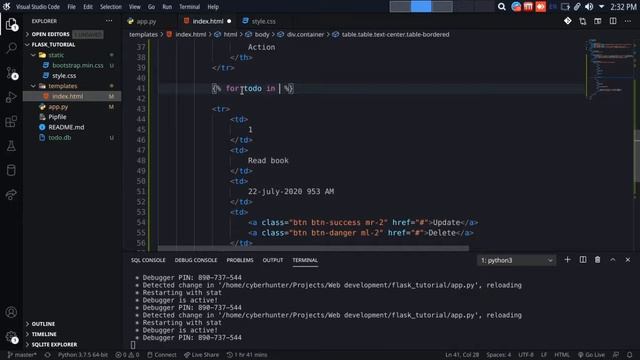The image size is (640, 360).
Task: Create a new terminal with plus icon
Action: (567, 260)
